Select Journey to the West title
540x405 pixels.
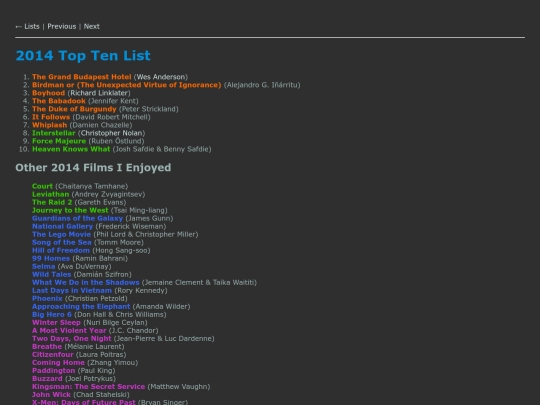(70, 210)
